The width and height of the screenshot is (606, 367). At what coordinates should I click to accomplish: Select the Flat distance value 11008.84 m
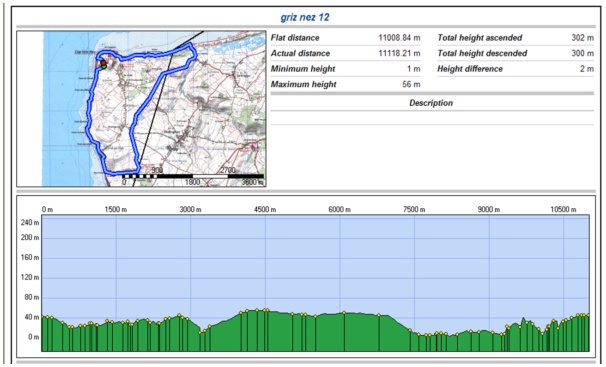coord(399,38)
